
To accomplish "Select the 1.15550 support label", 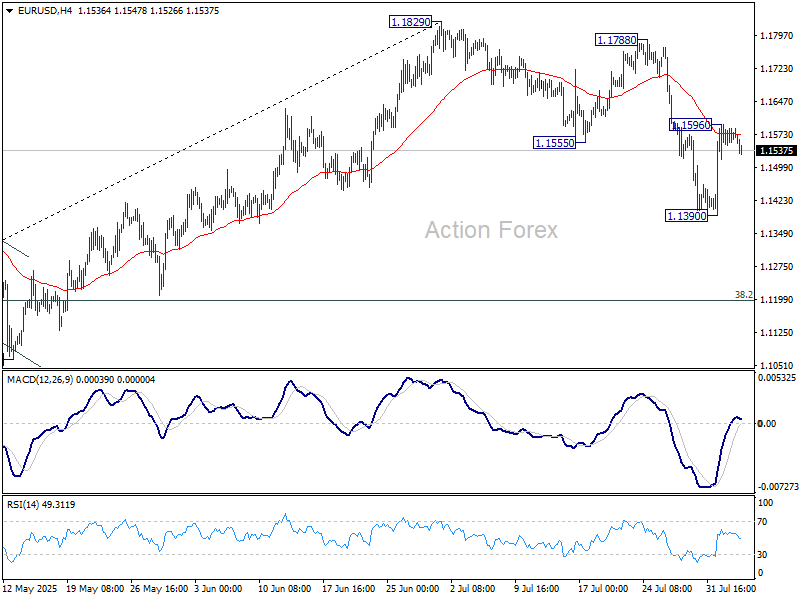I will click(x=554, y=143).
